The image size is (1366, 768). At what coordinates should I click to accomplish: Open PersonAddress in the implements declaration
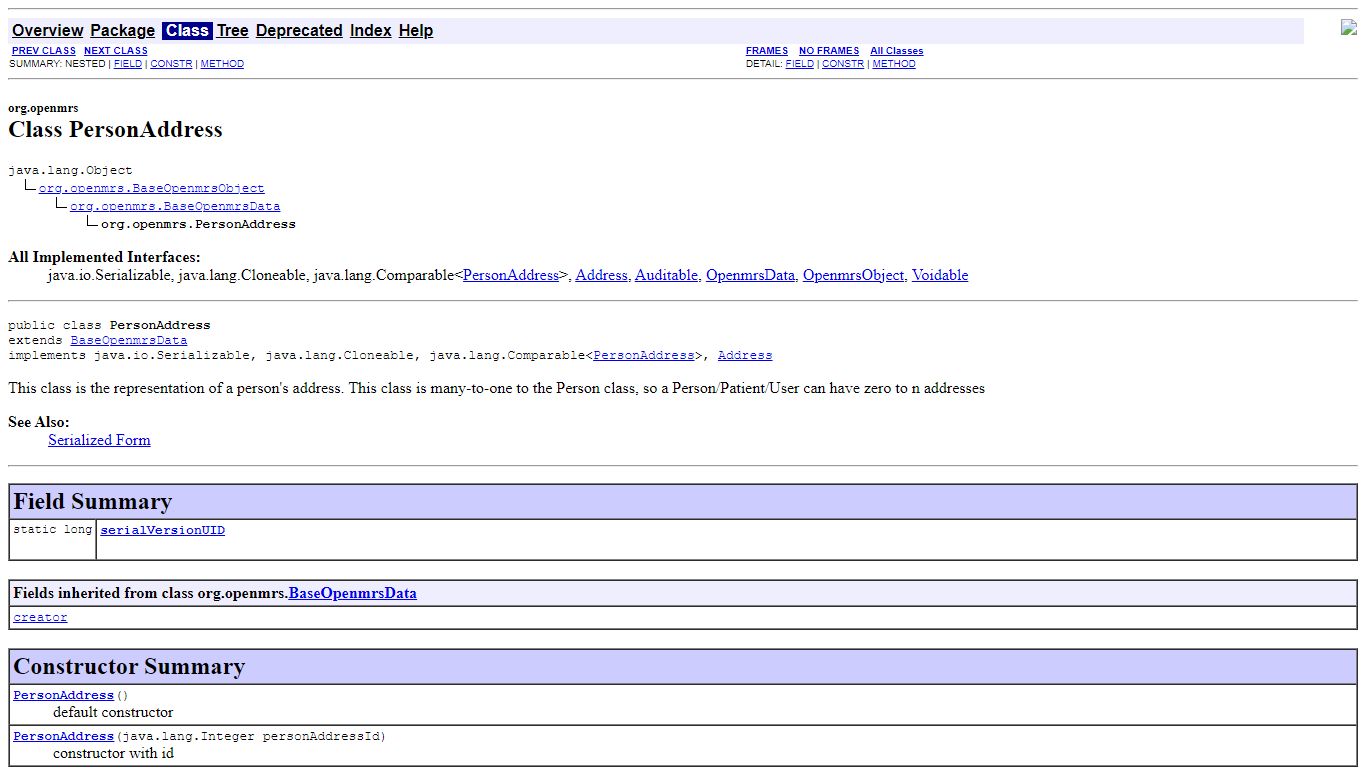643,355
